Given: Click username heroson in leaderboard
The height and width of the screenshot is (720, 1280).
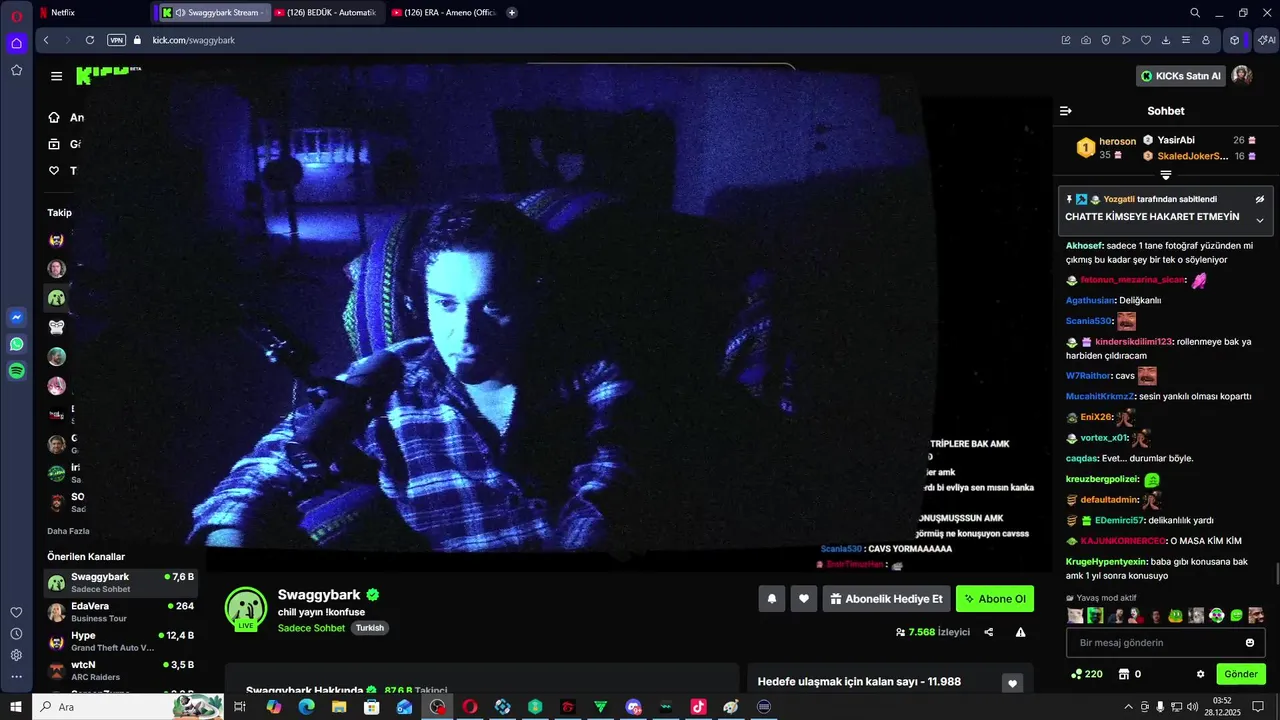Looking at the screenshot, I should pyautogui.click(x=1118, y=141).
